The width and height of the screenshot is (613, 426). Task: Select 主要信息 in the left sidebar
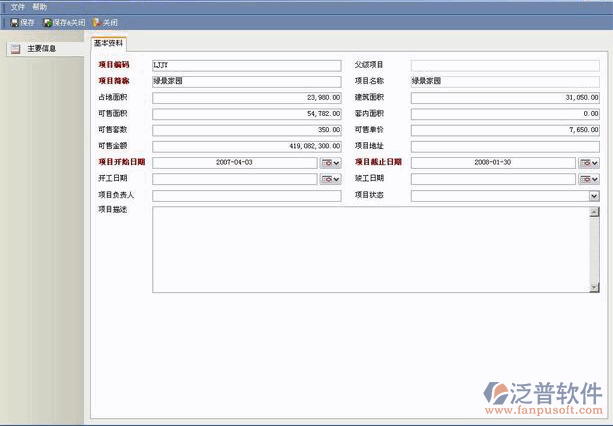pyautogui.click(x=40, y=48)
